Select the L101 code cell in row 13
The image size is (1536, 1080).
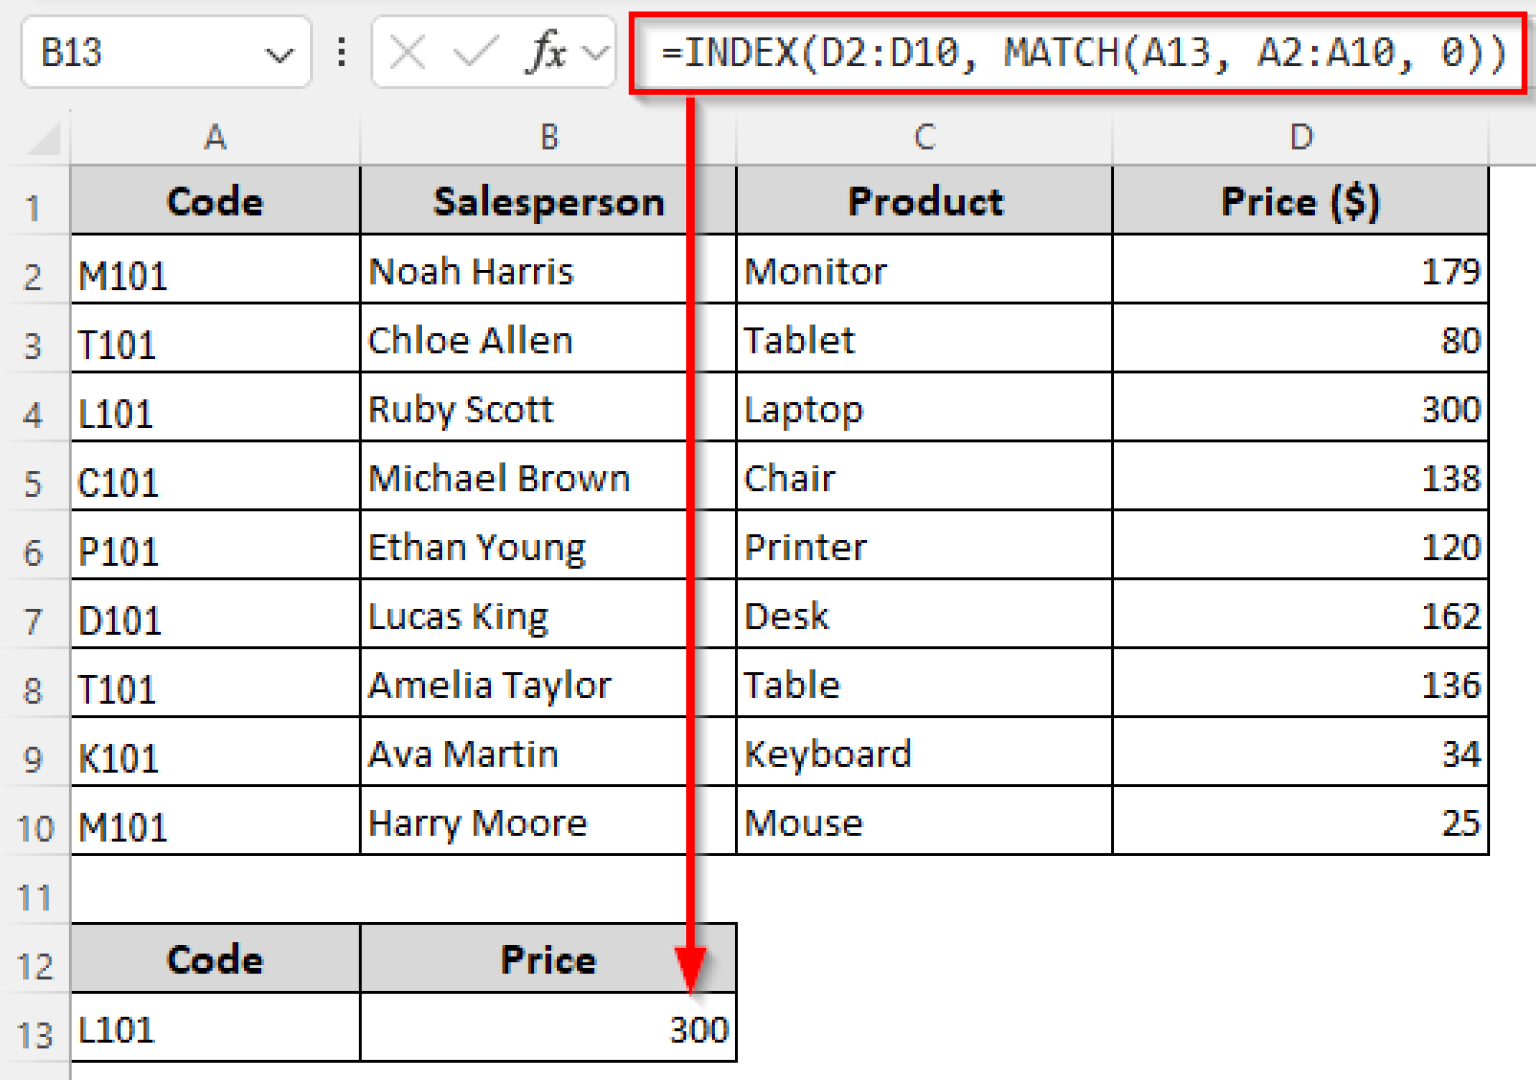[x=214, y=1028]
